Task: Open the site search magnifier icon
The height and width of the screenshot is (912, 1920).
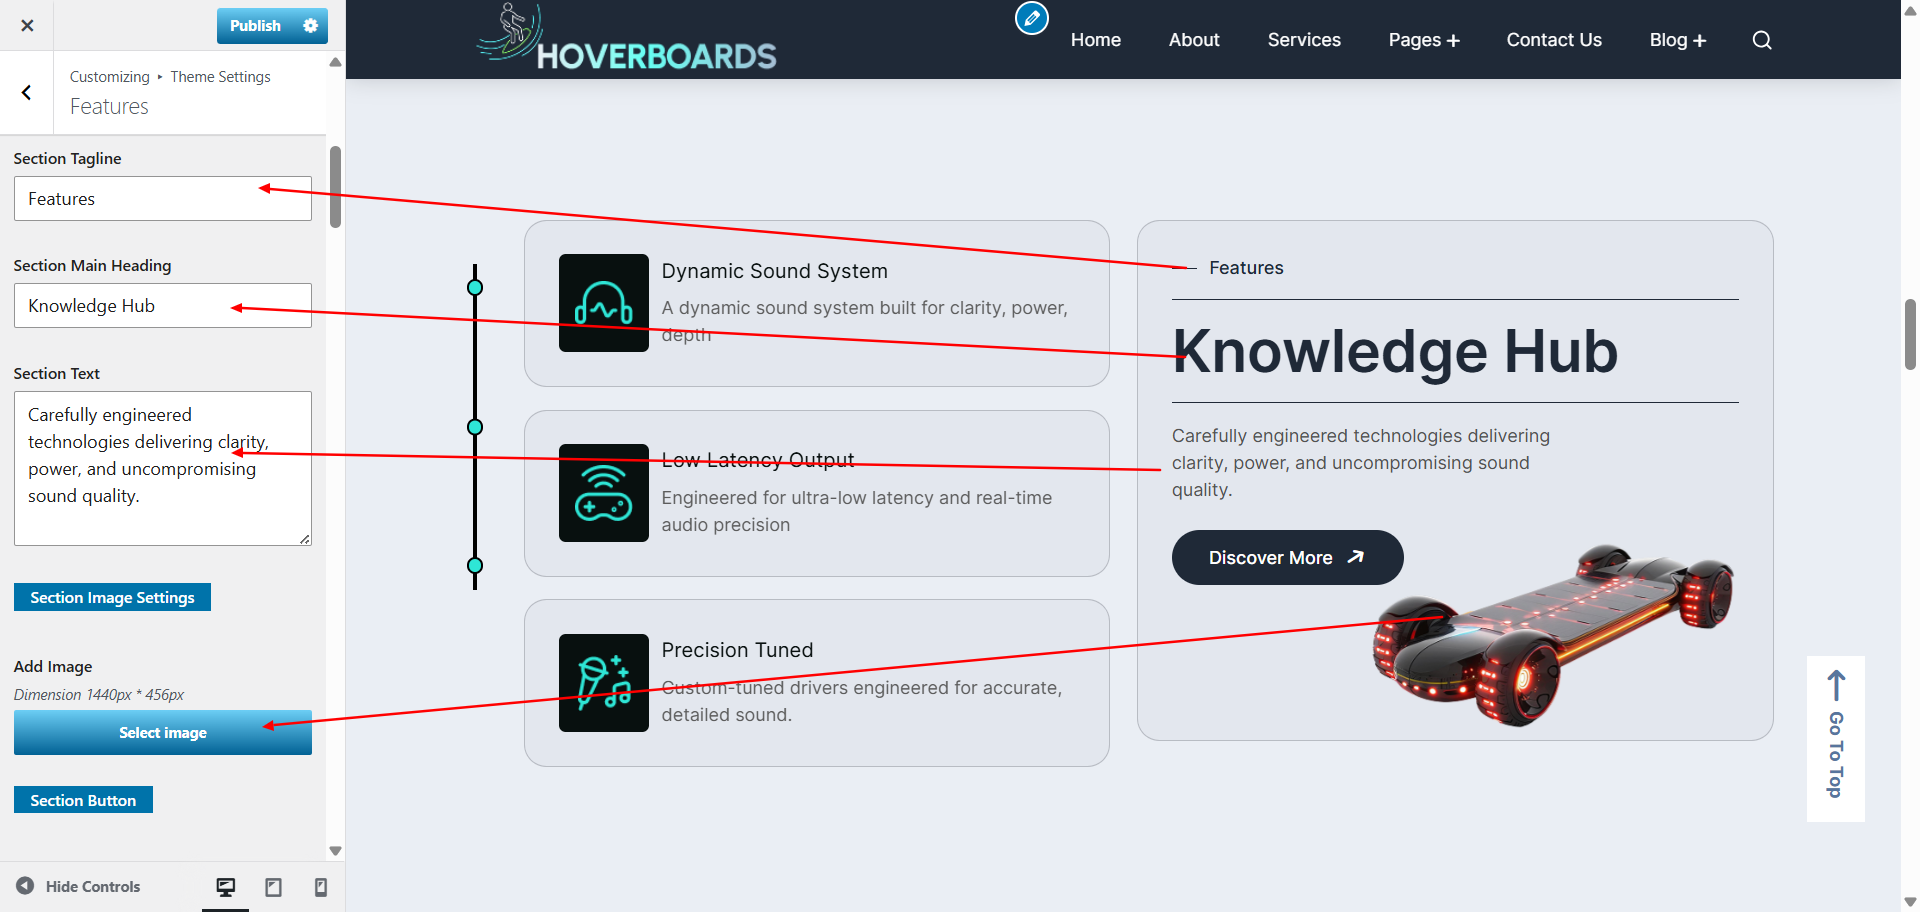Action: (1762, 40)
